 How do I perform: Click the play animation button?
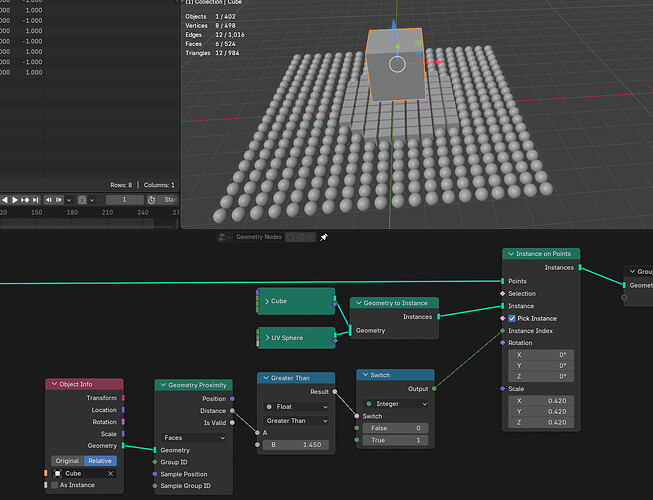point(15,200)
